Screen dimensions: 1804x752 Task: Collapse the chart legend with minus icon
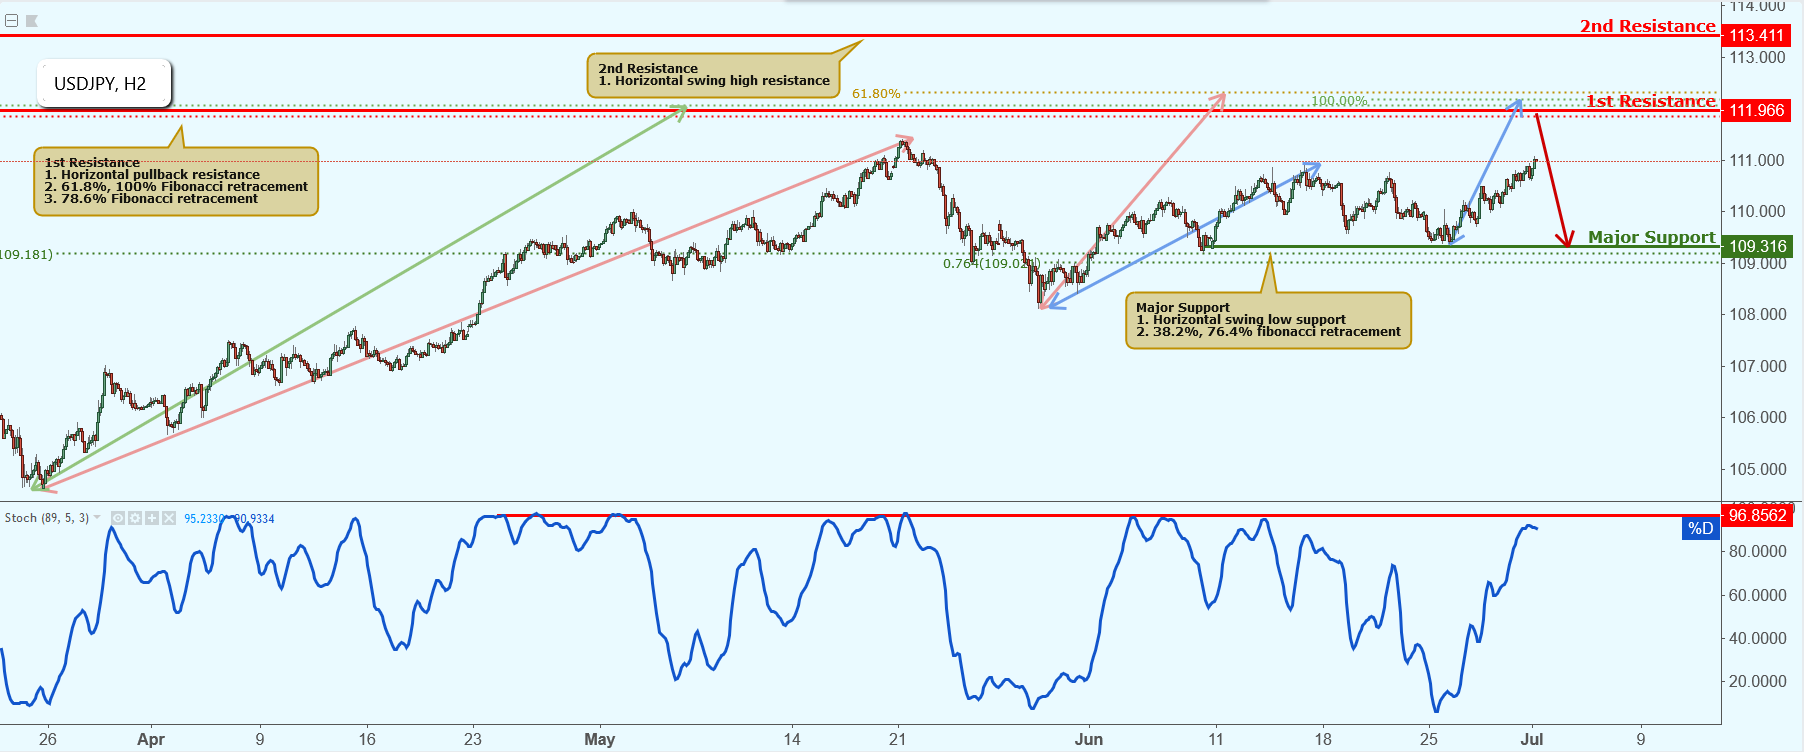point(11,20)
